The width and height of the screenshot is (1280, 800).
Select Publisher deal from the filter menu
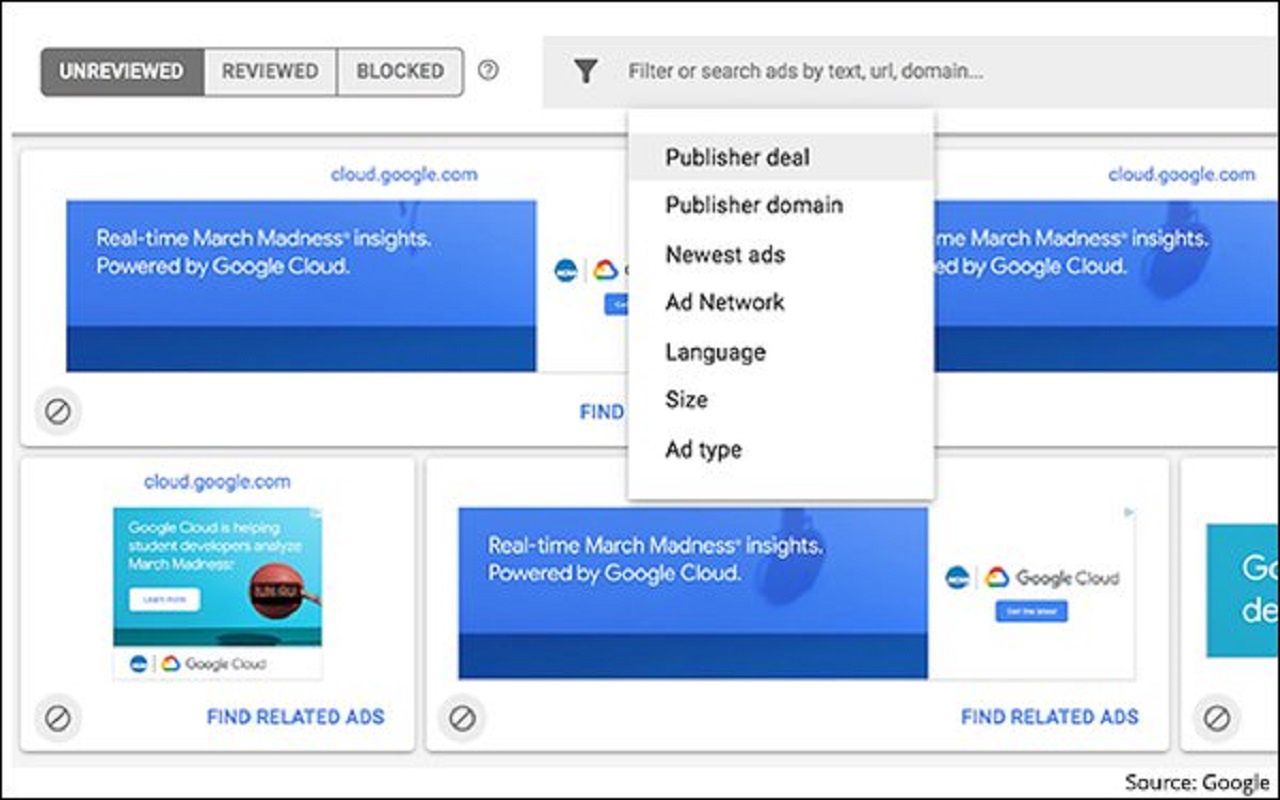click(x=738, y=157)
